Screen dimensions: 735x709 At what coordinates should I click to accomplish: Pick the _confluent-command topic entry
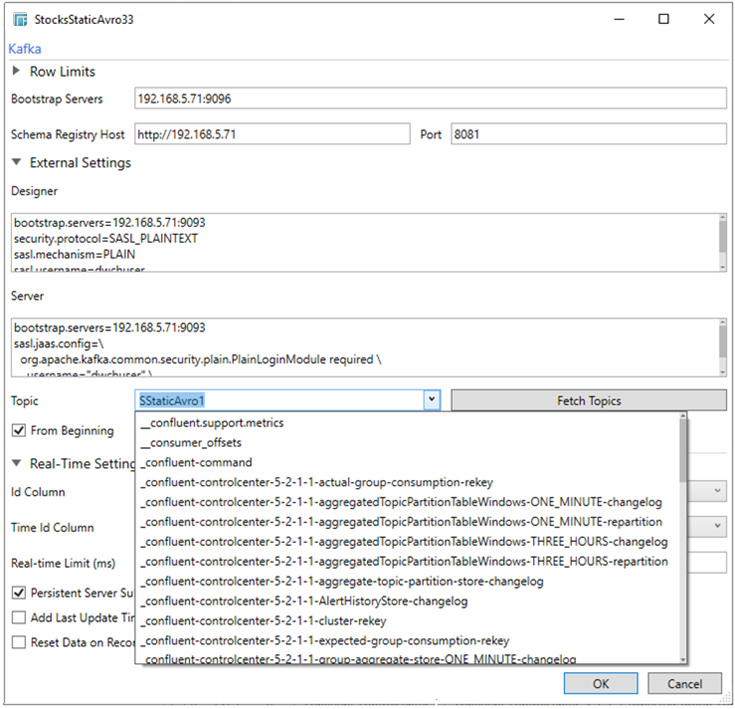click(x=196, y=463)
